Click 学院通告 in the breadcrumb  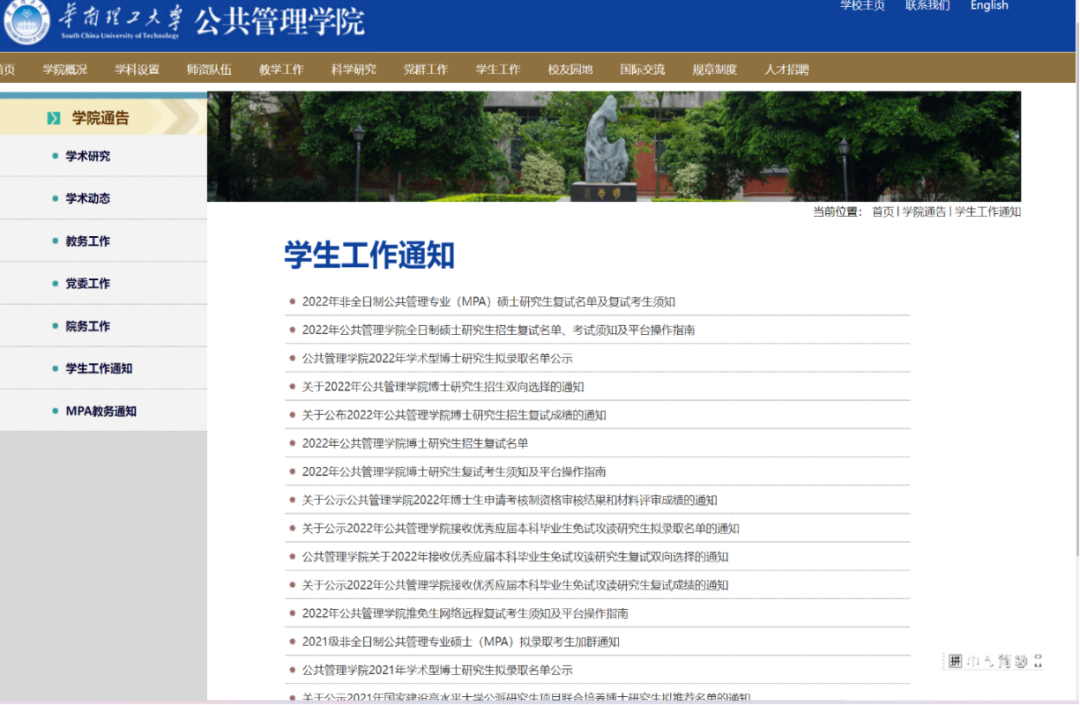click(924, 212)
